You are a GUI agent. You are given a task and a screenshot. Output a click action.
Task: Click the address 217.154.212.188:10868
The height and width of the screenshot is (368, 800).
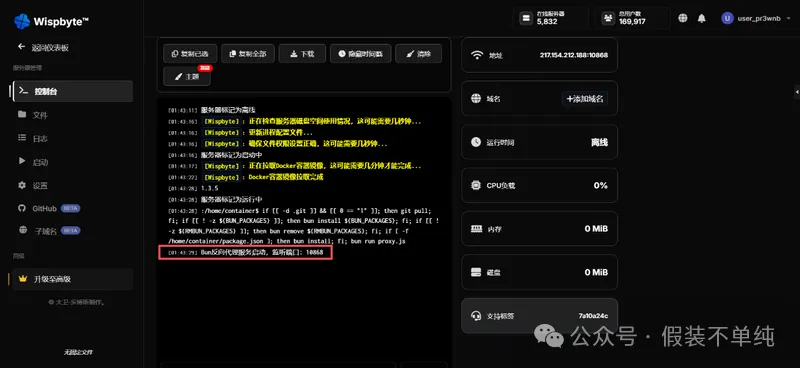573,55
